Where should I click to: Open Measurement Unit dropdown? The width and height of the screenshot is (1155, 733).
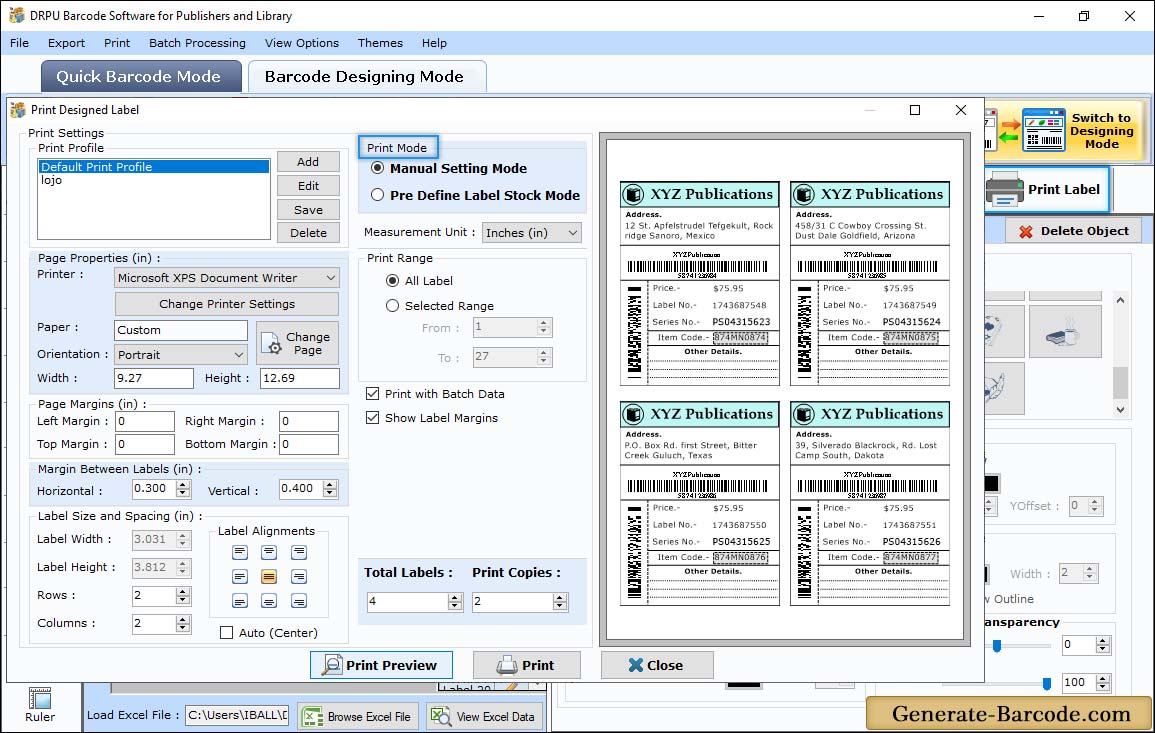pyautogui.click(x=531, y=233)
